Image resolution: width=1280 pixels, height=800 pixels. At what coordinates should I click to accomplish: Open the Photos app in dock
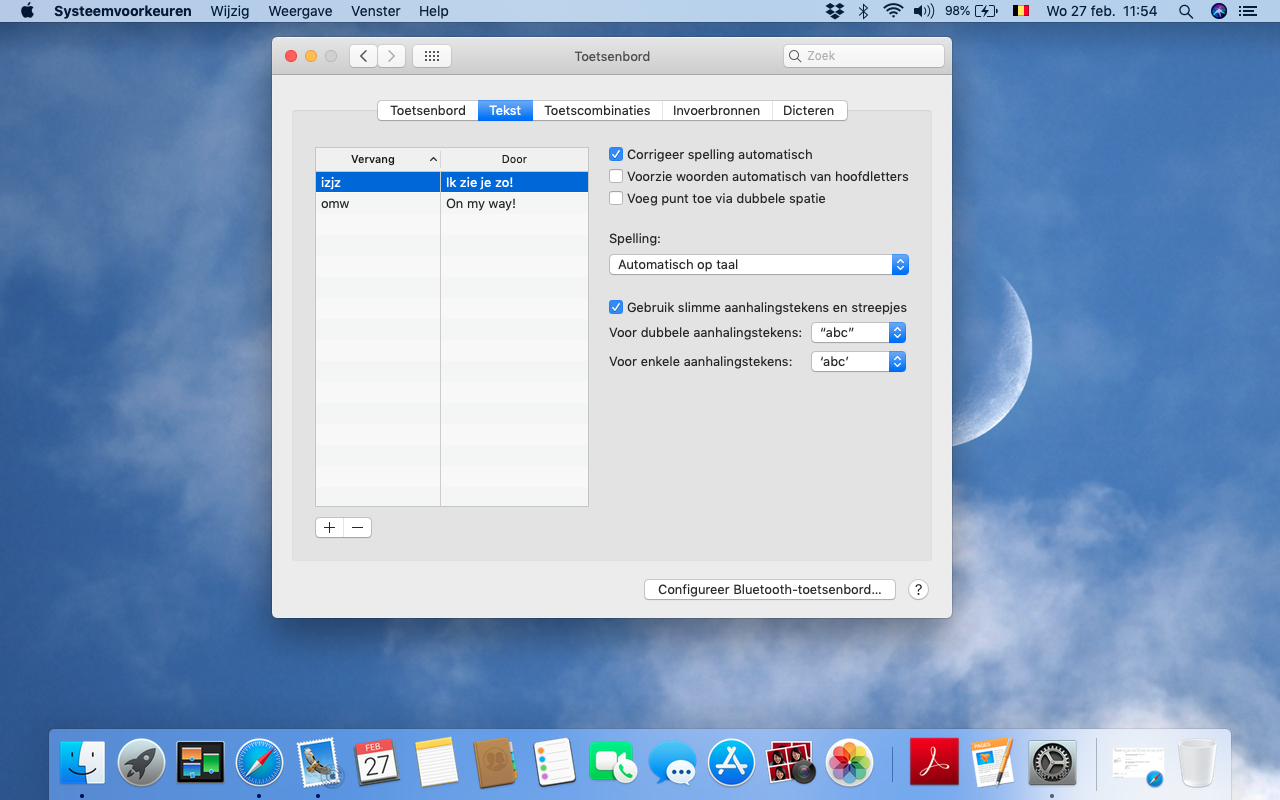click(849, 764)
